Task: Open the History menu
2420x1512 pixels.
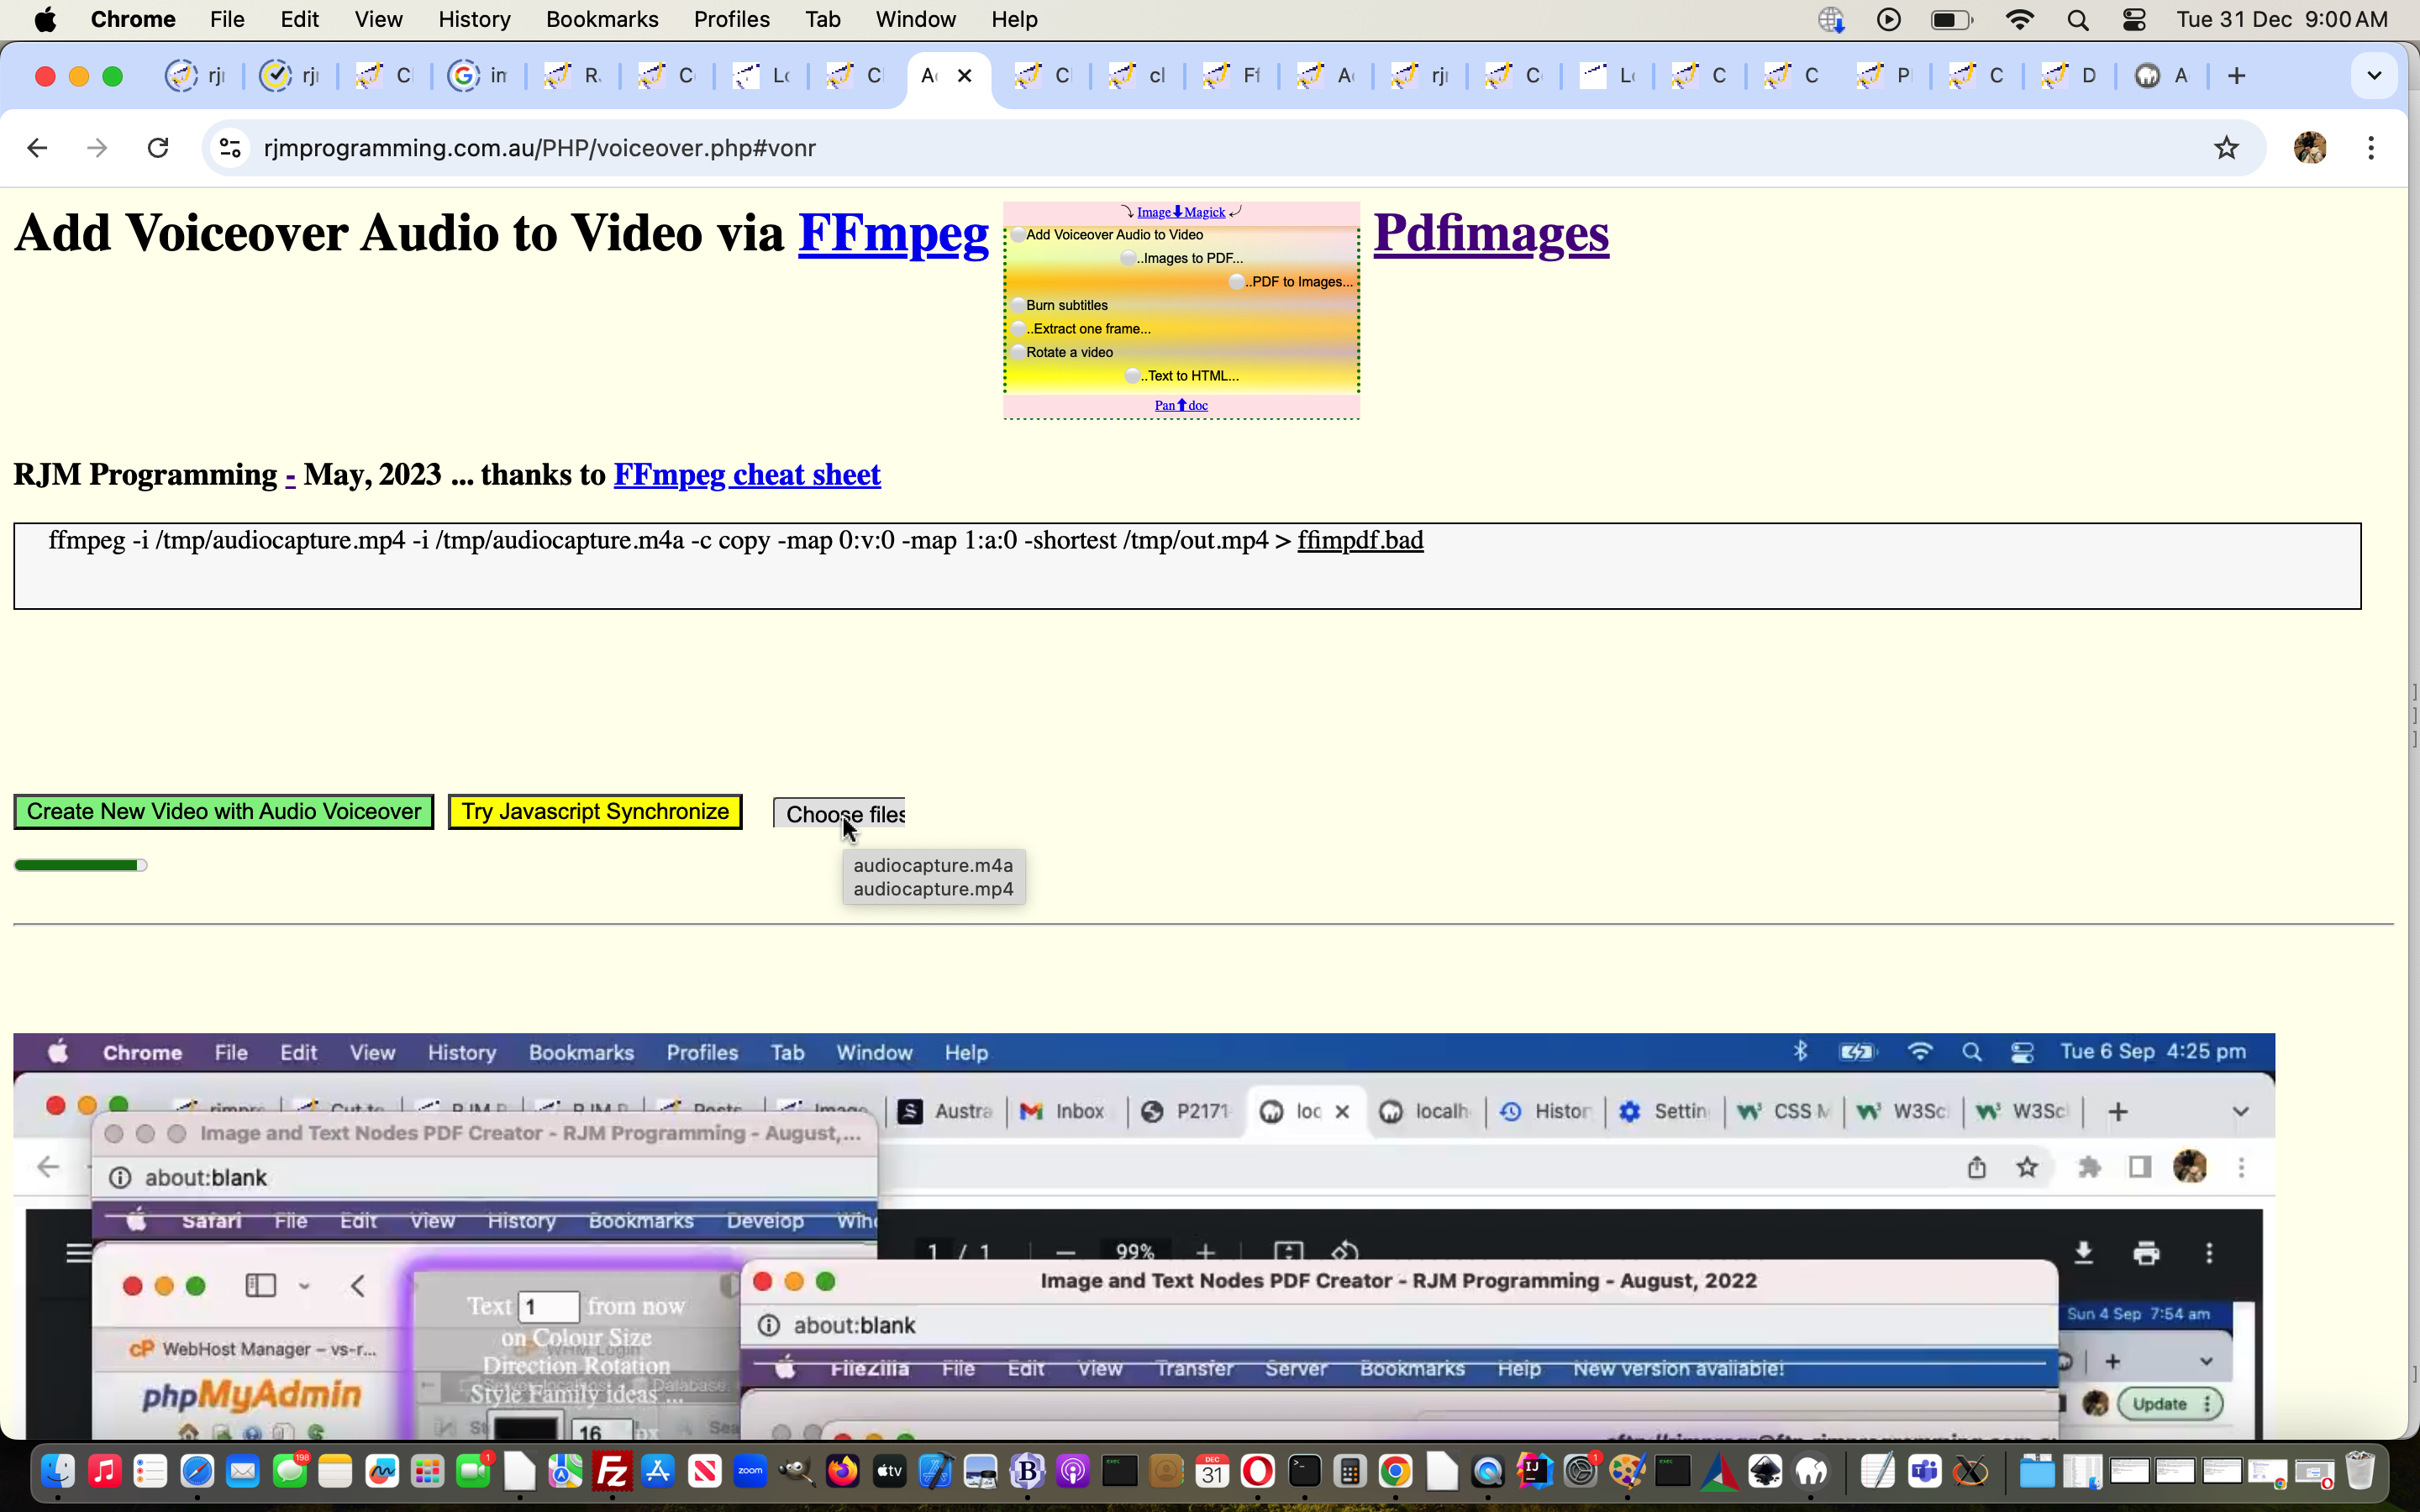Action: [x=474, y=20]
